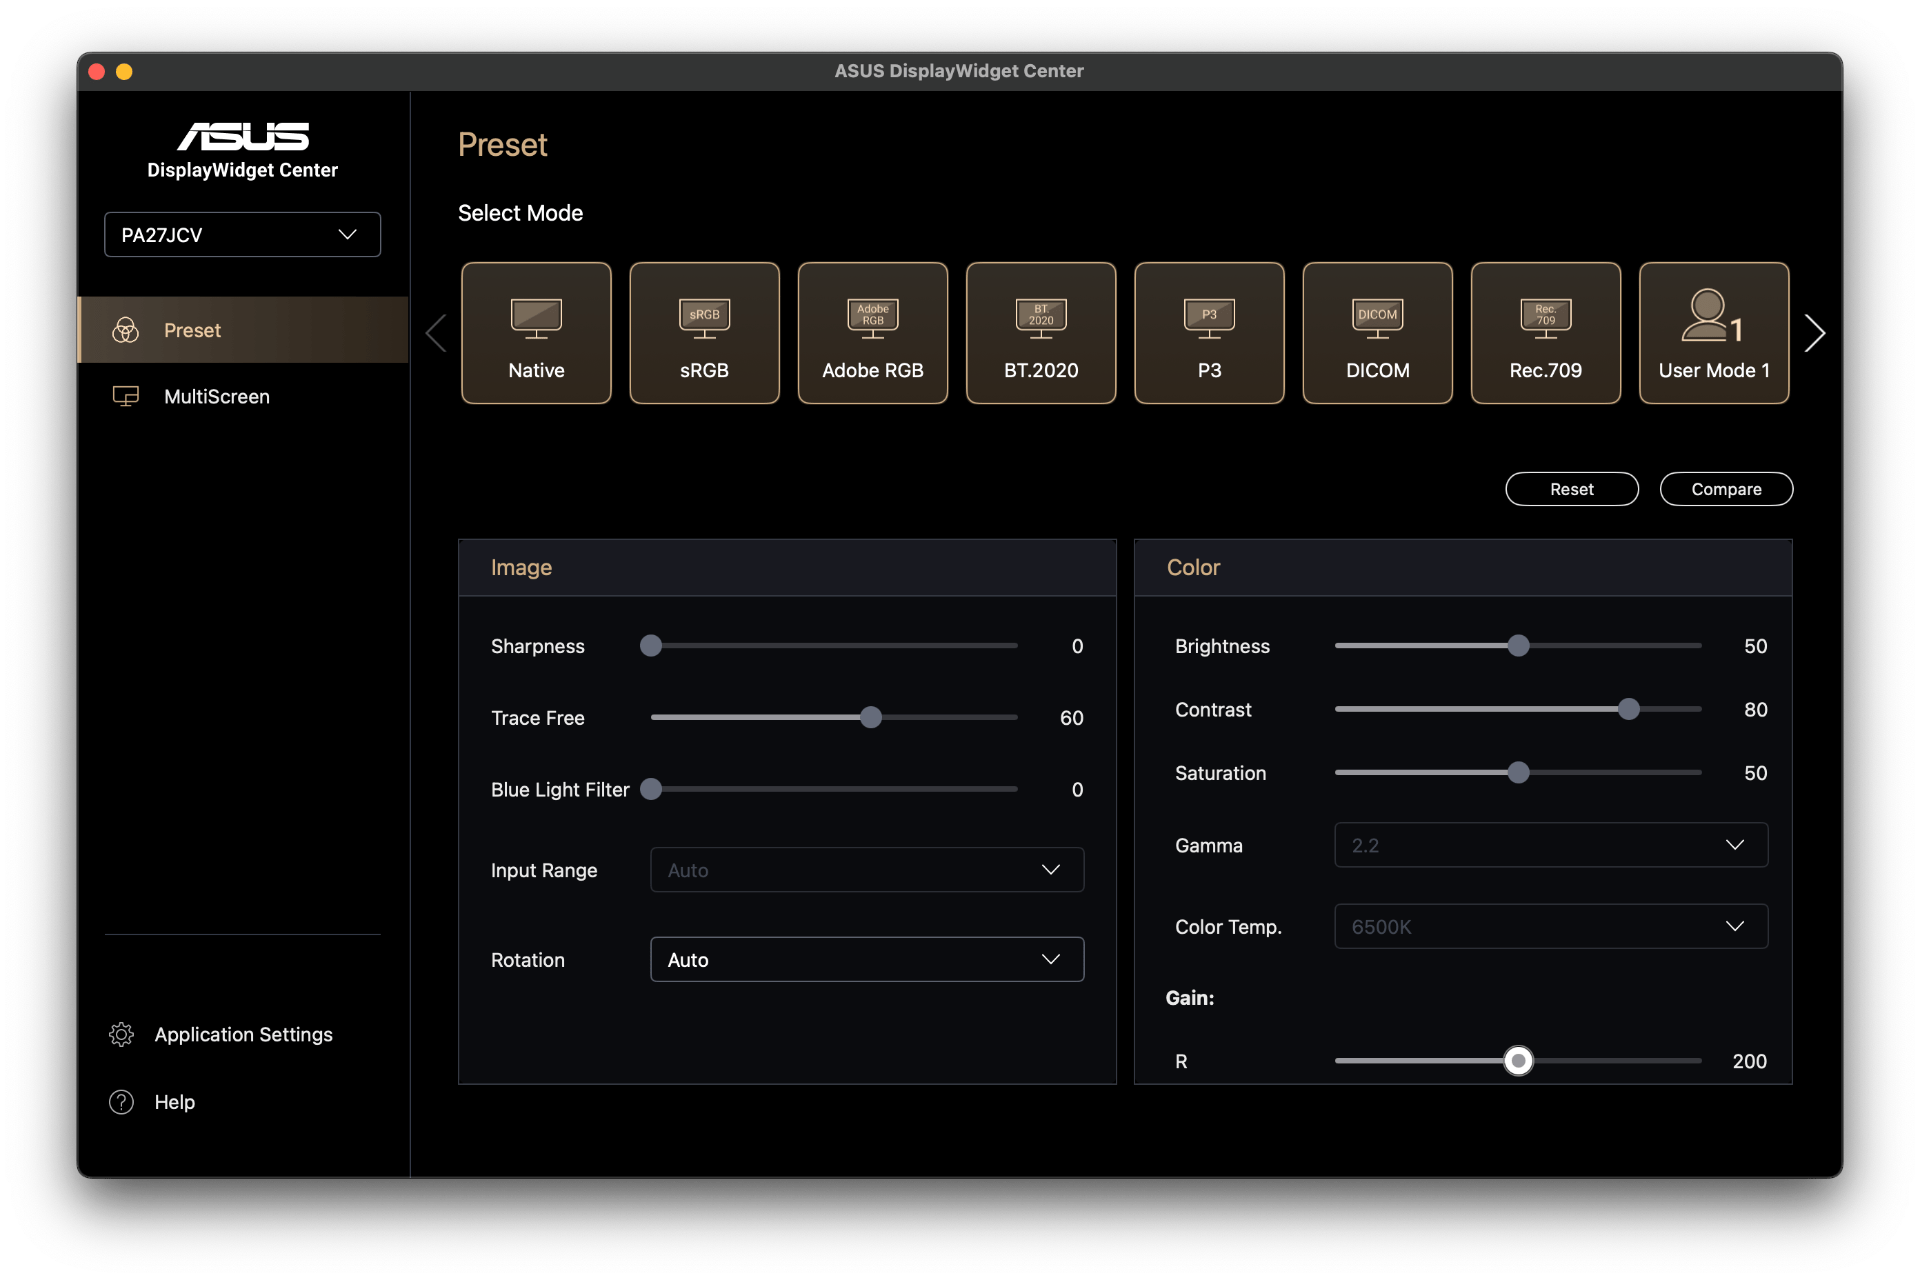Select the DICOM preset icon

(1377, 333)
